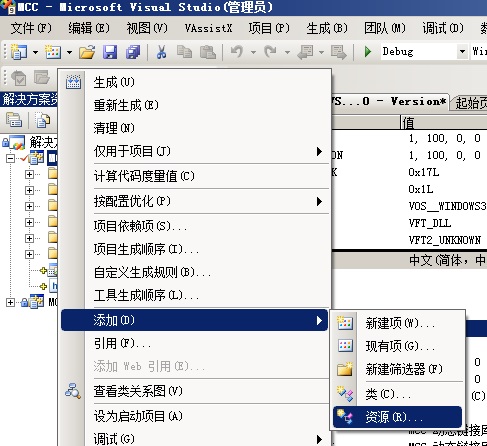Image resolution: width=487 pixels, height=446 pixels.
Task: Click the Cut scissors icon
Action: tap(161, 52)
